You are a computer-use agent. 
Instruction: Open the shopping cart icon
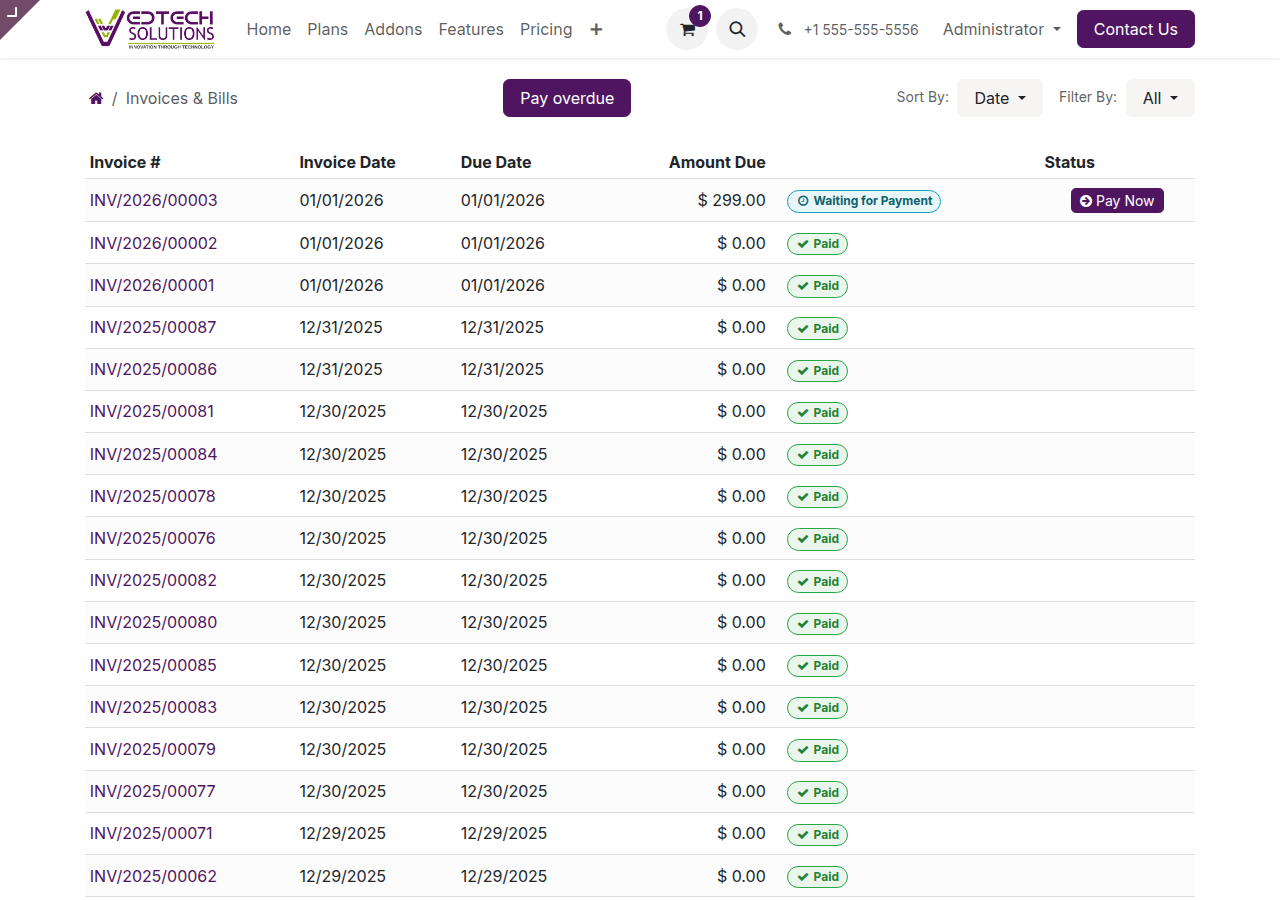tap(687, 30)
